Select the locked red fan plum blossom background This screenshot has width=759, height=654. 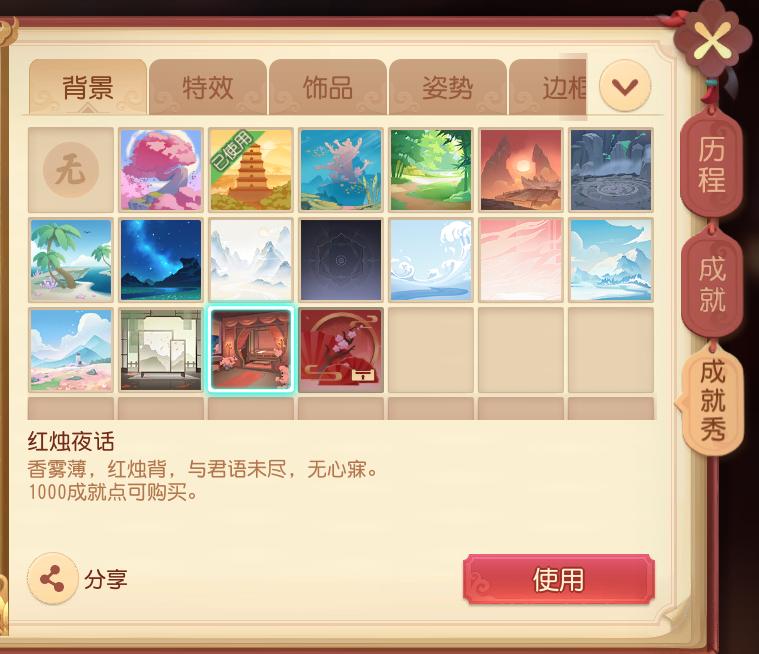coord(341,350)
